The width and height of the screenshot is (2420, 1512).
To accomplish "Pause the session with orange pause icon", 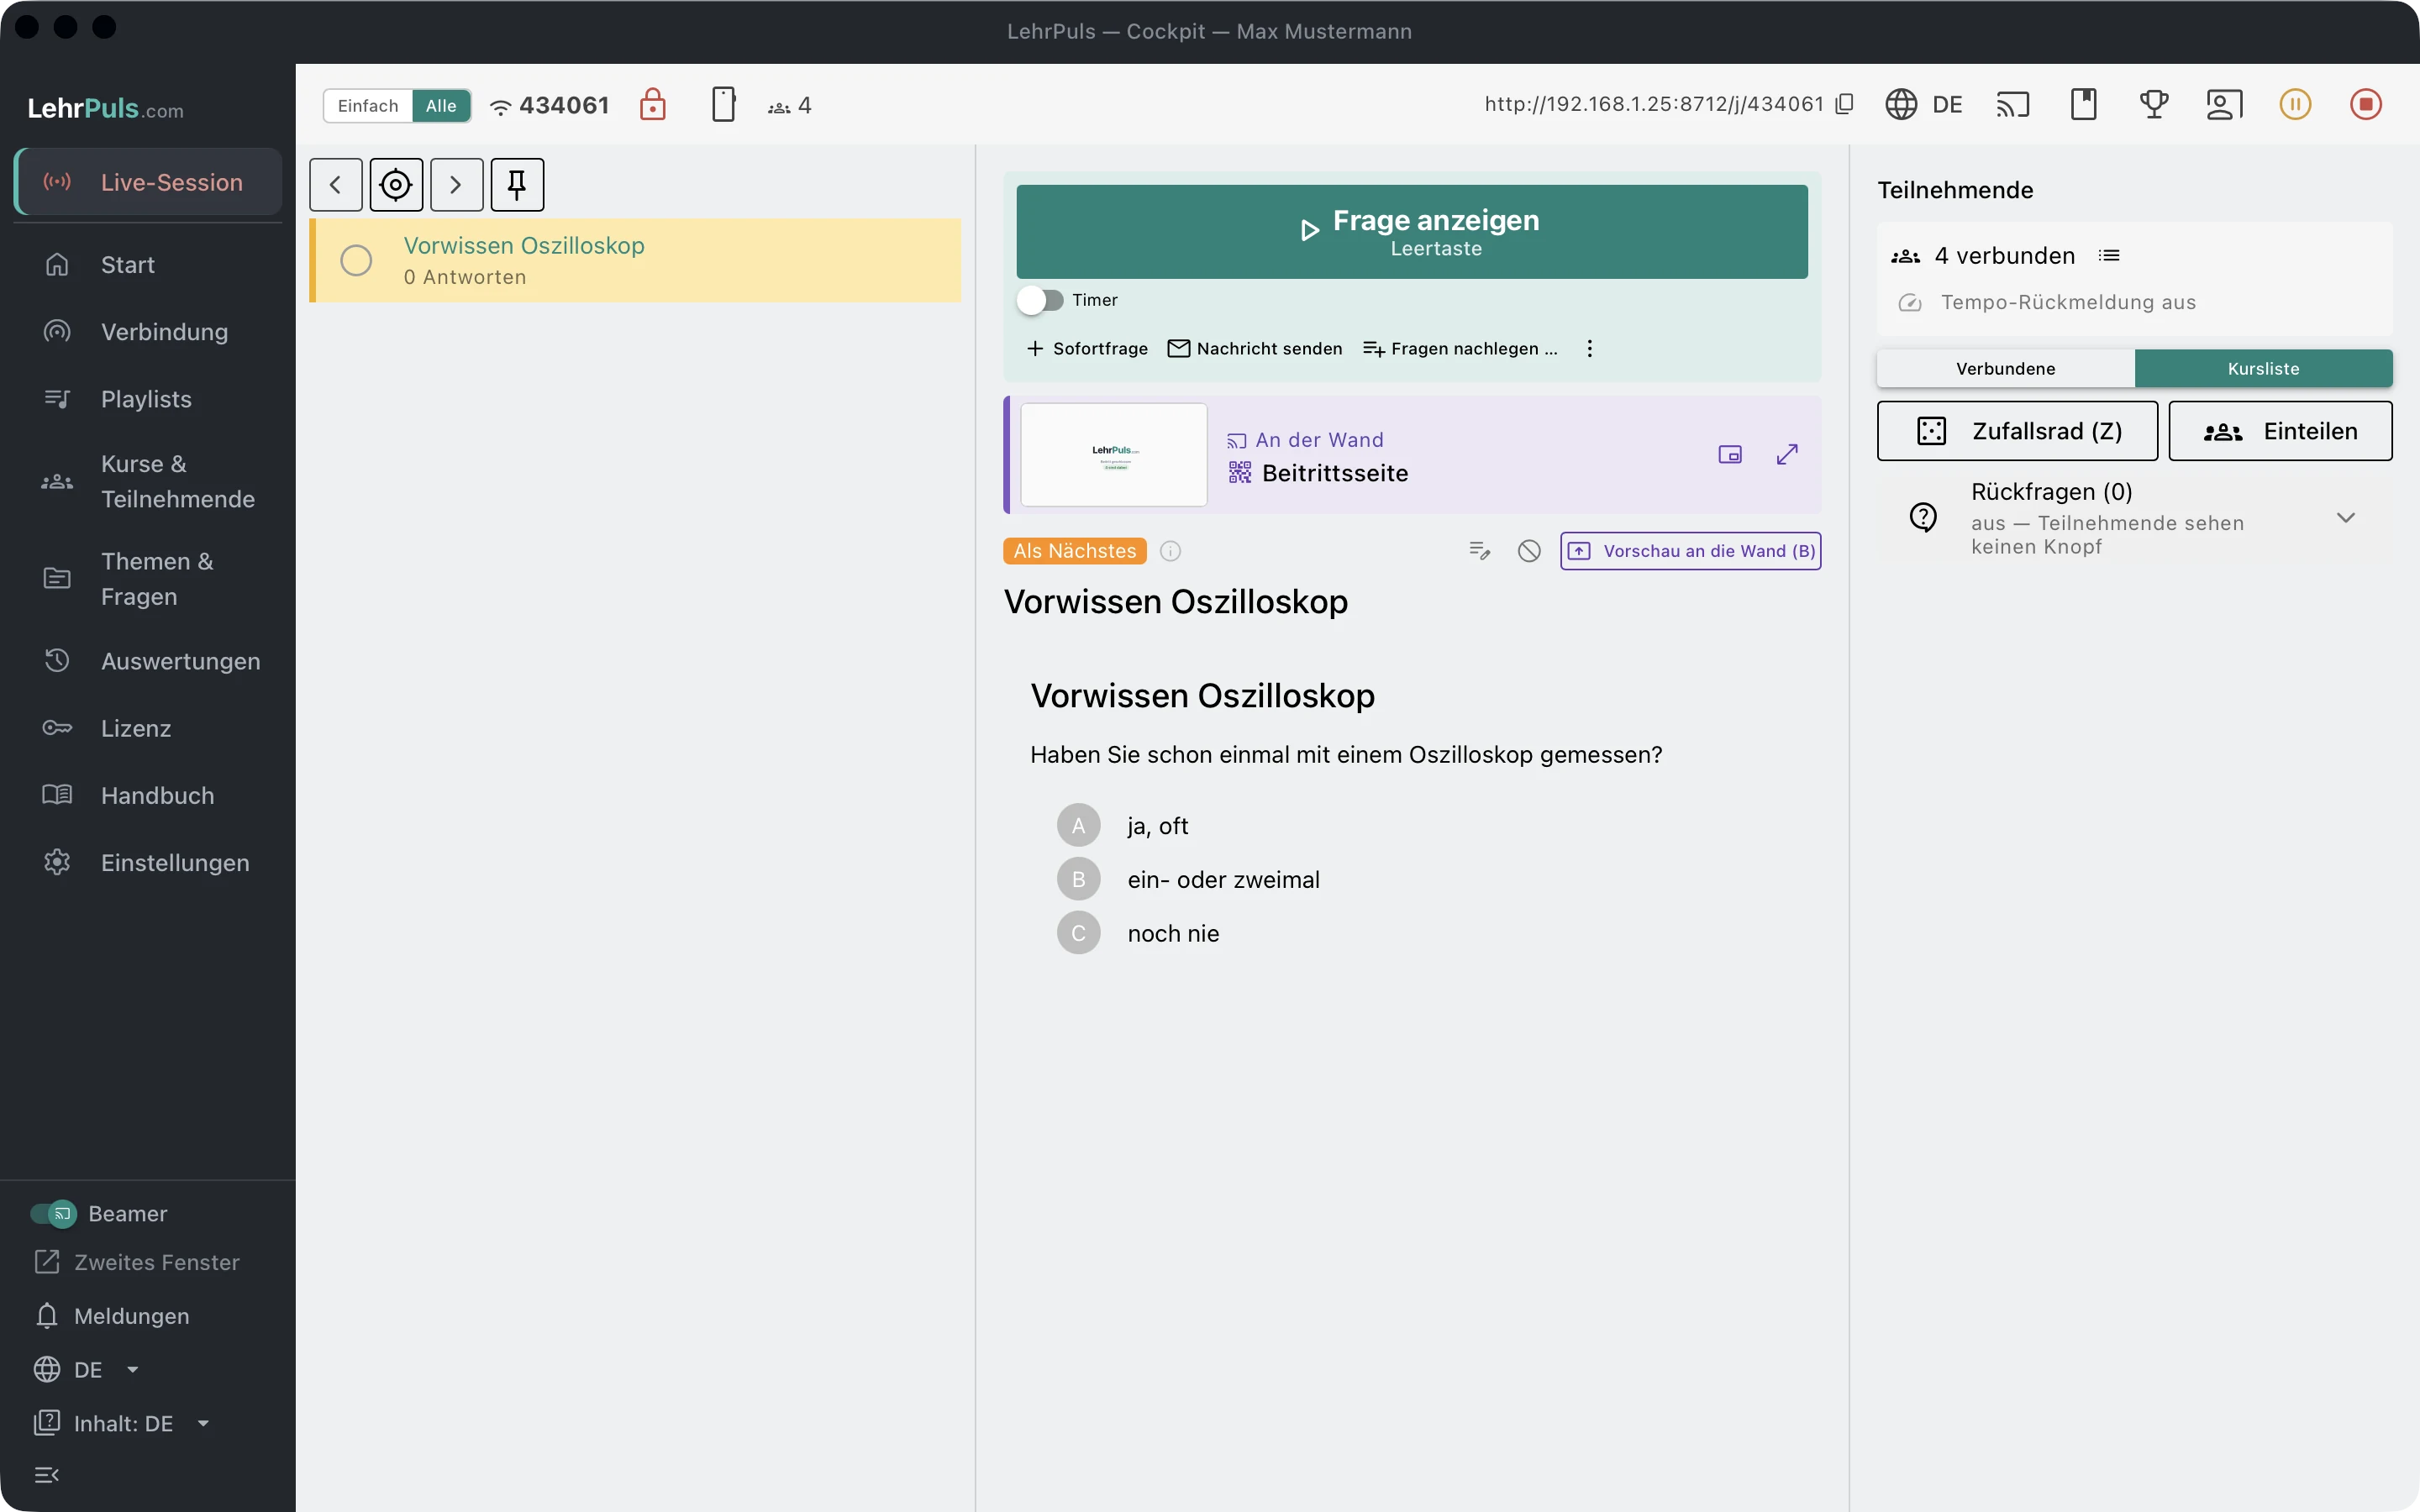I will click(2295, 104).
